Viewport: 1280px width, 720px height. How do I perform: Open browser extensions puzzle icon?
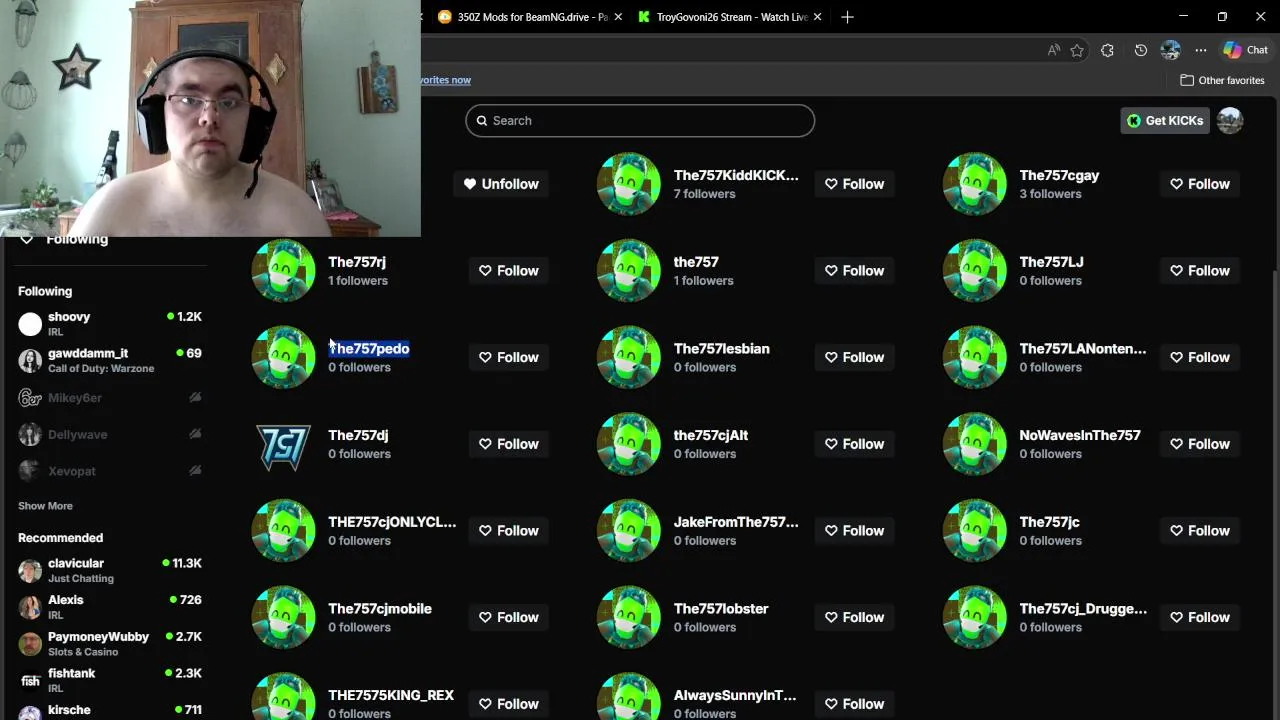point(1107,50)
